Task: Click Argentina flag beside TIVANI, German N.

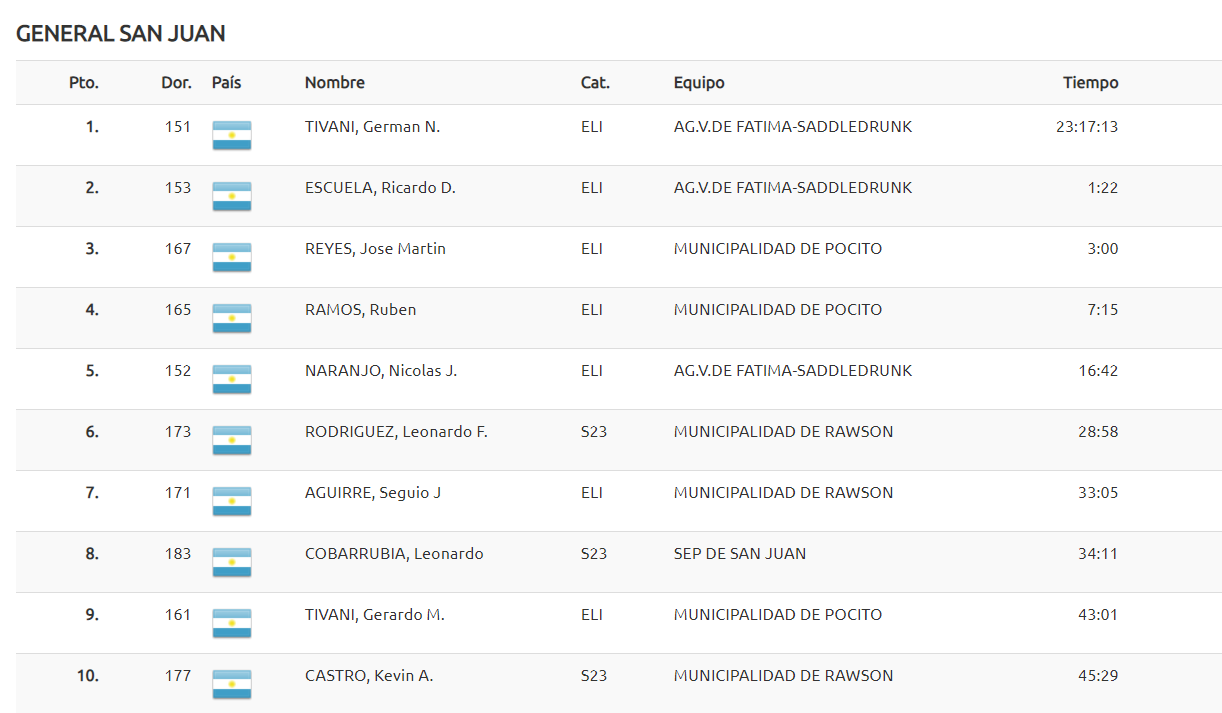Action: (232, 136)
